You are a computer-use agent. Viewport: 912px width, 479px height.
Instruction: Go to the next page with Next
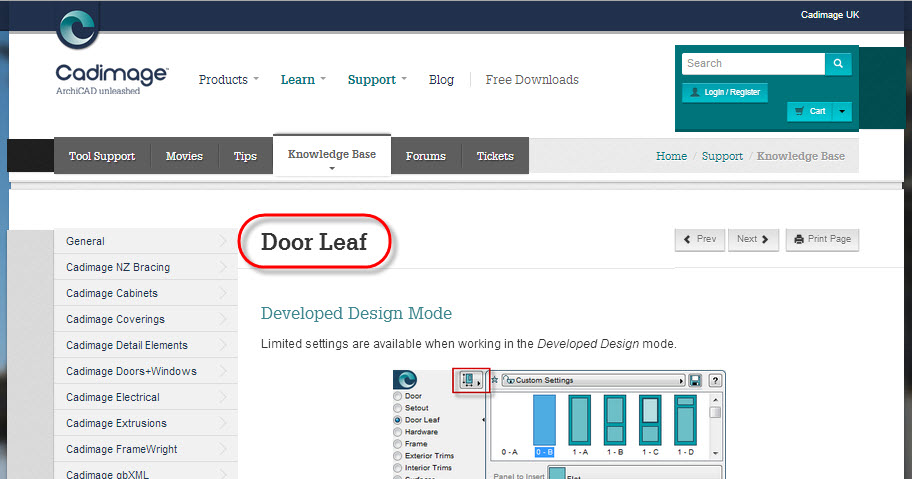coord(753,240)
